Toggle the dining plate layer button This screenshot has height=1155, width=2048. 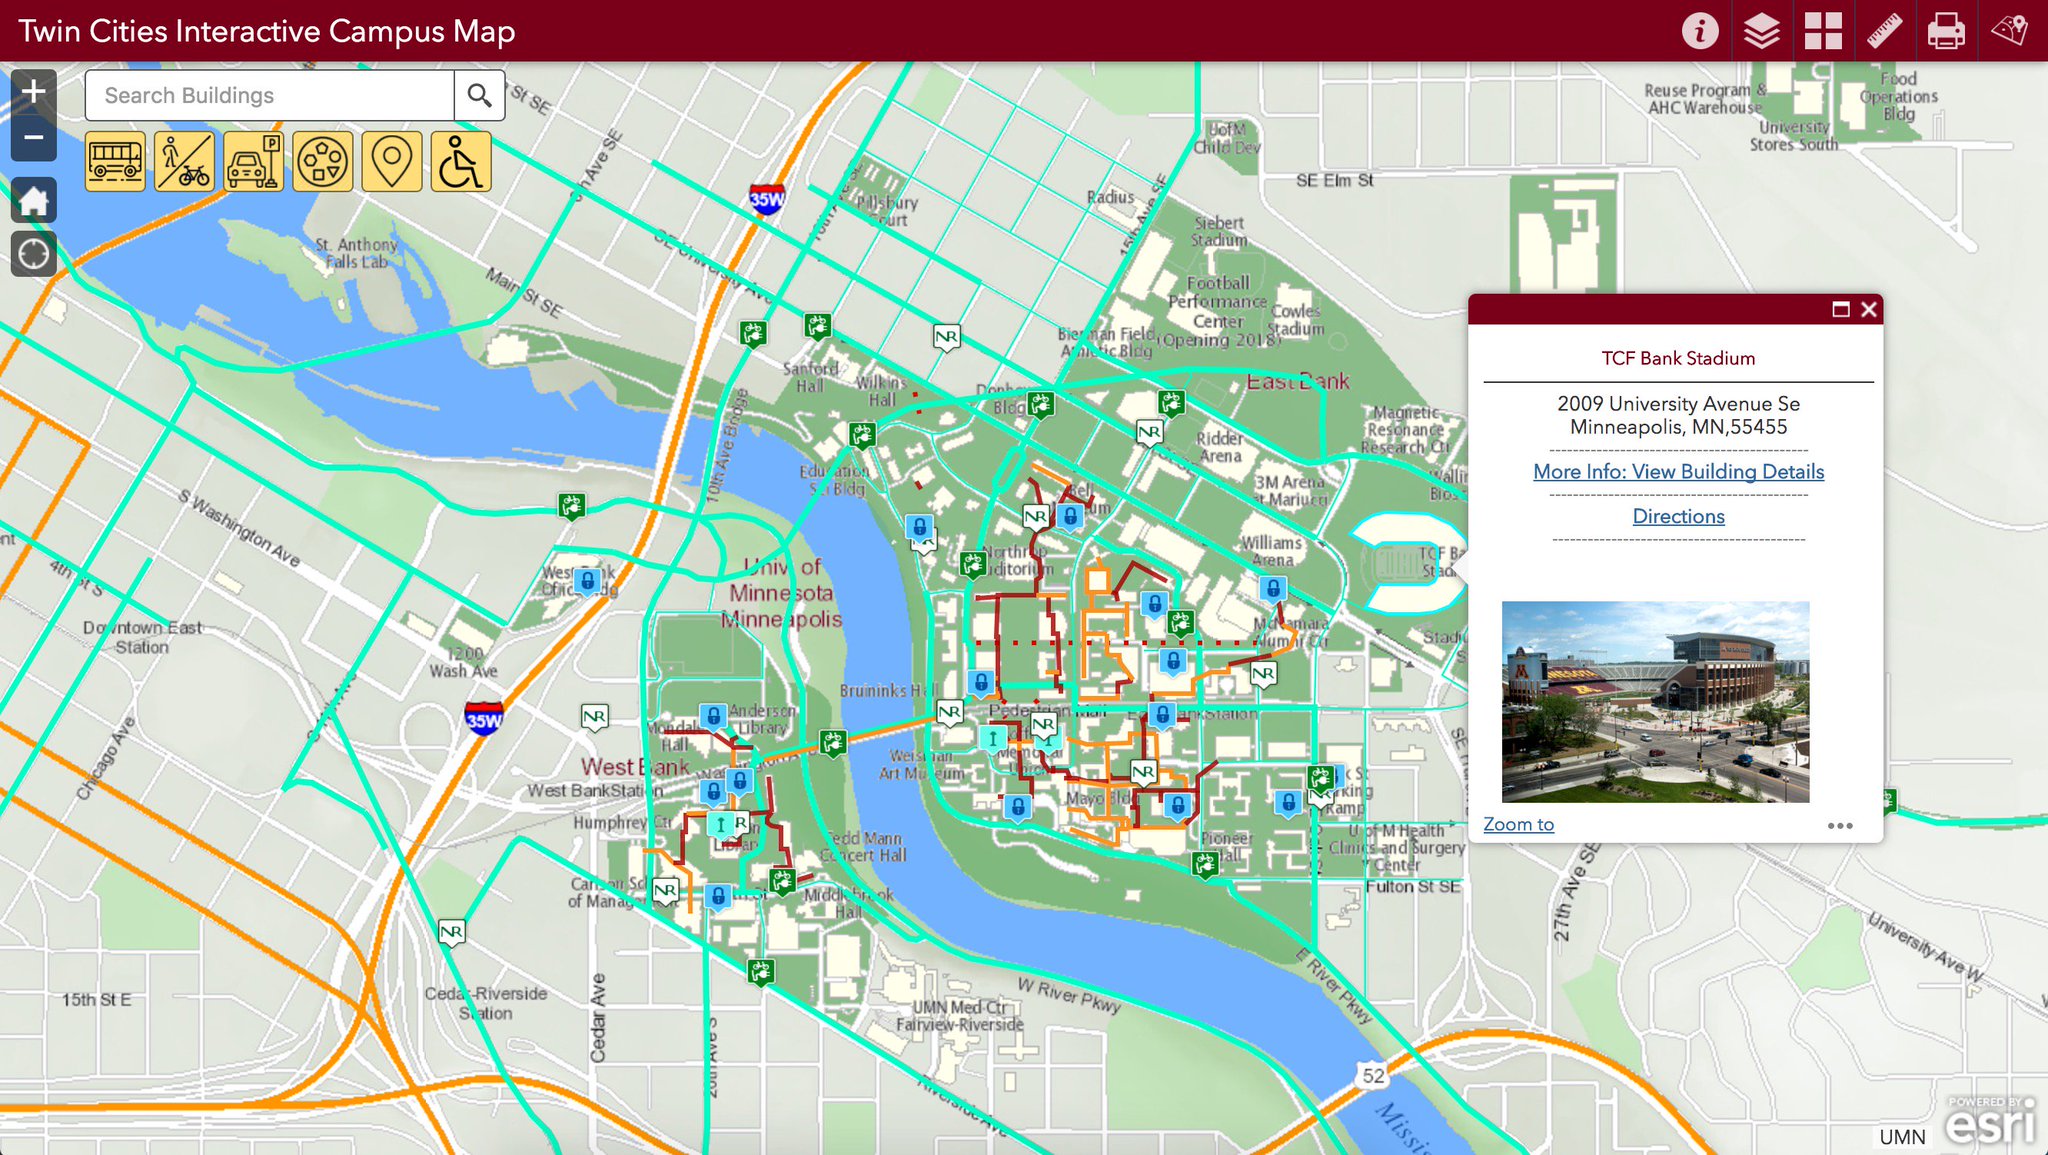[322, 161]
